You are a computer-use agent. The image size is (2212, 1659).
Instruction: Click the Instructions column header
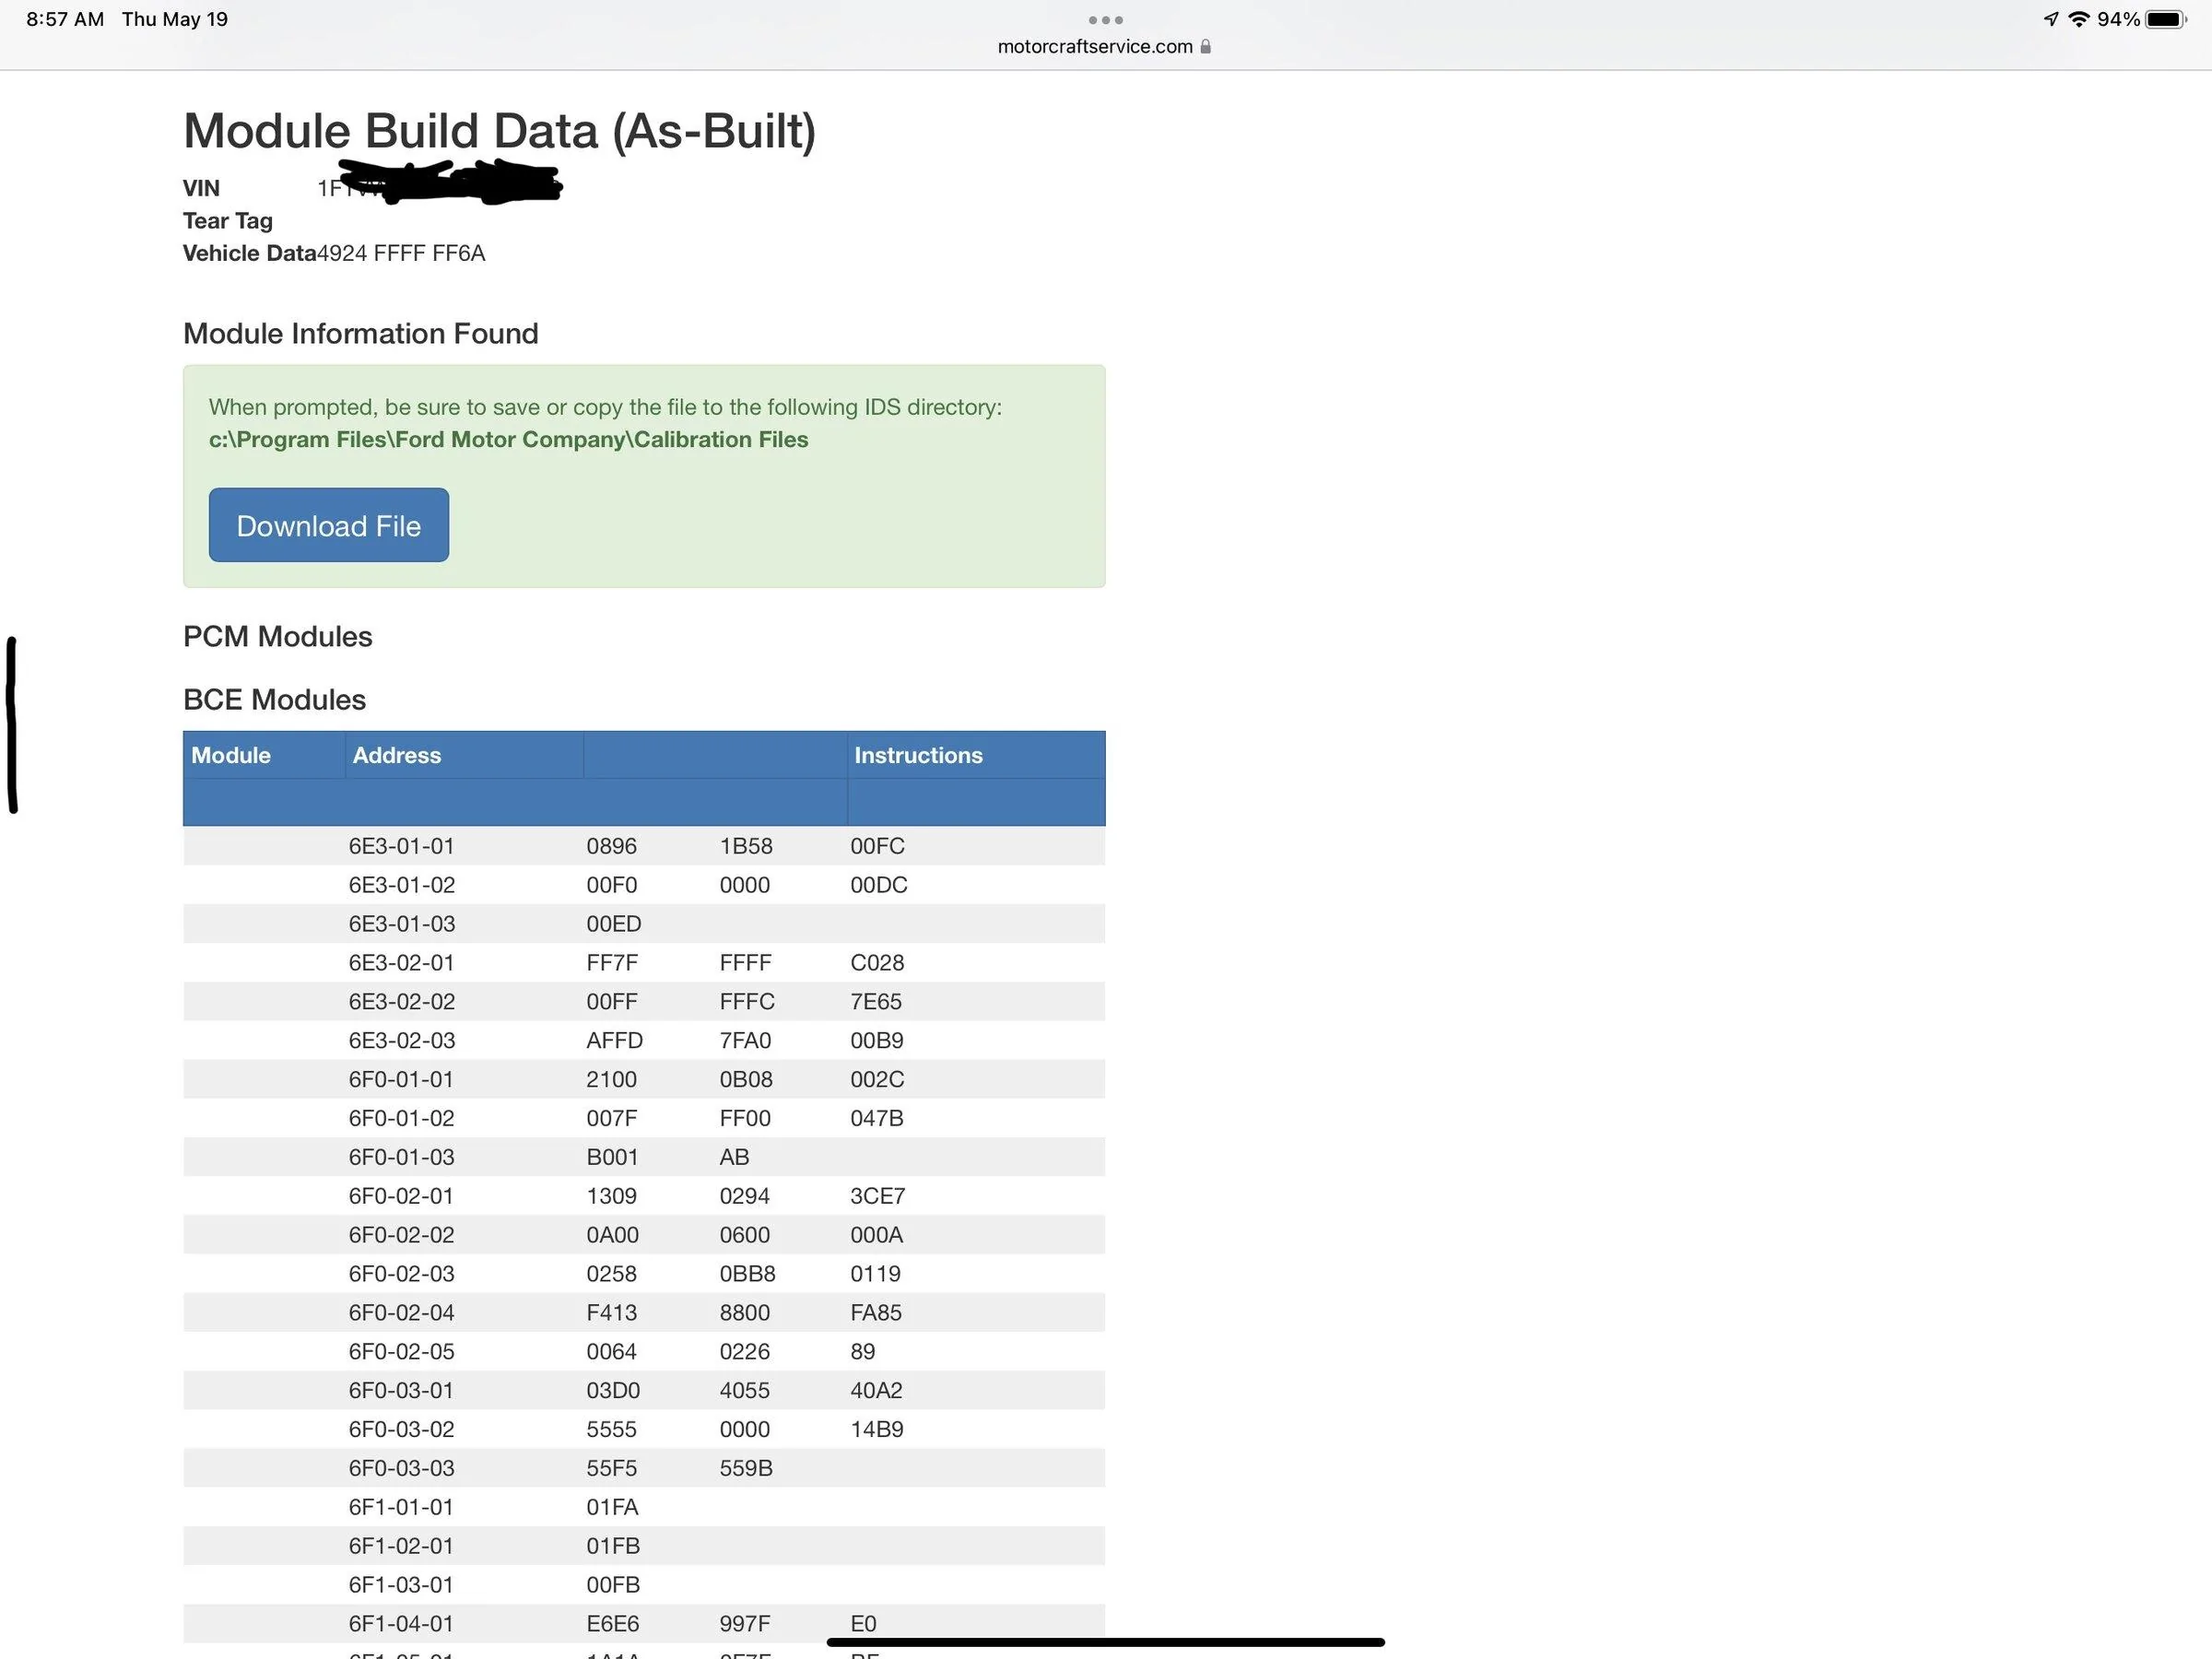[917, 755]
